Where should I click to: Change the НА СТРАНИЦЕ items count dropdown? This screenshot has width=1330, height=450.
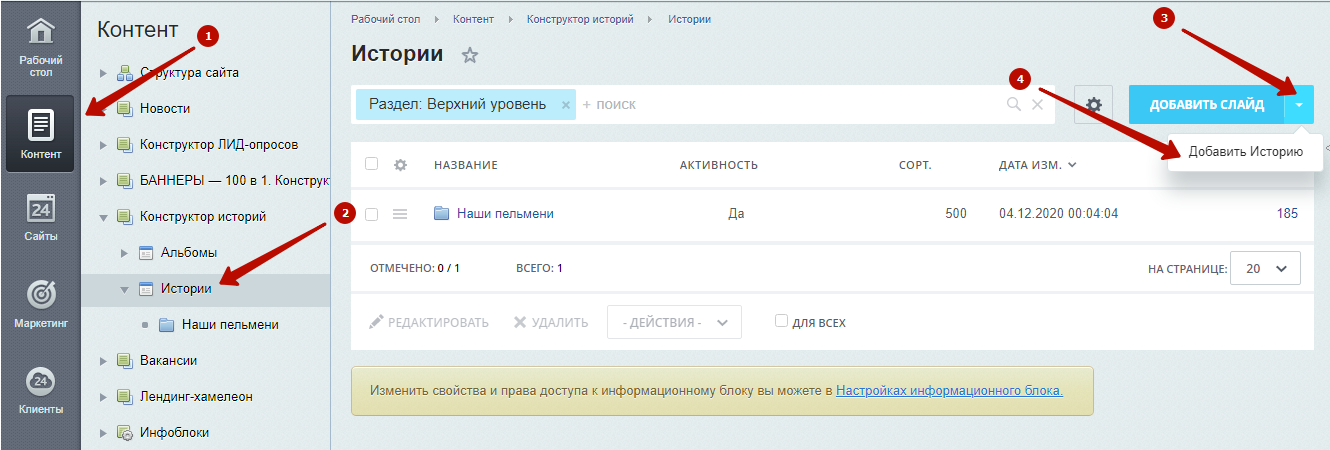[x=1266, y=269]
